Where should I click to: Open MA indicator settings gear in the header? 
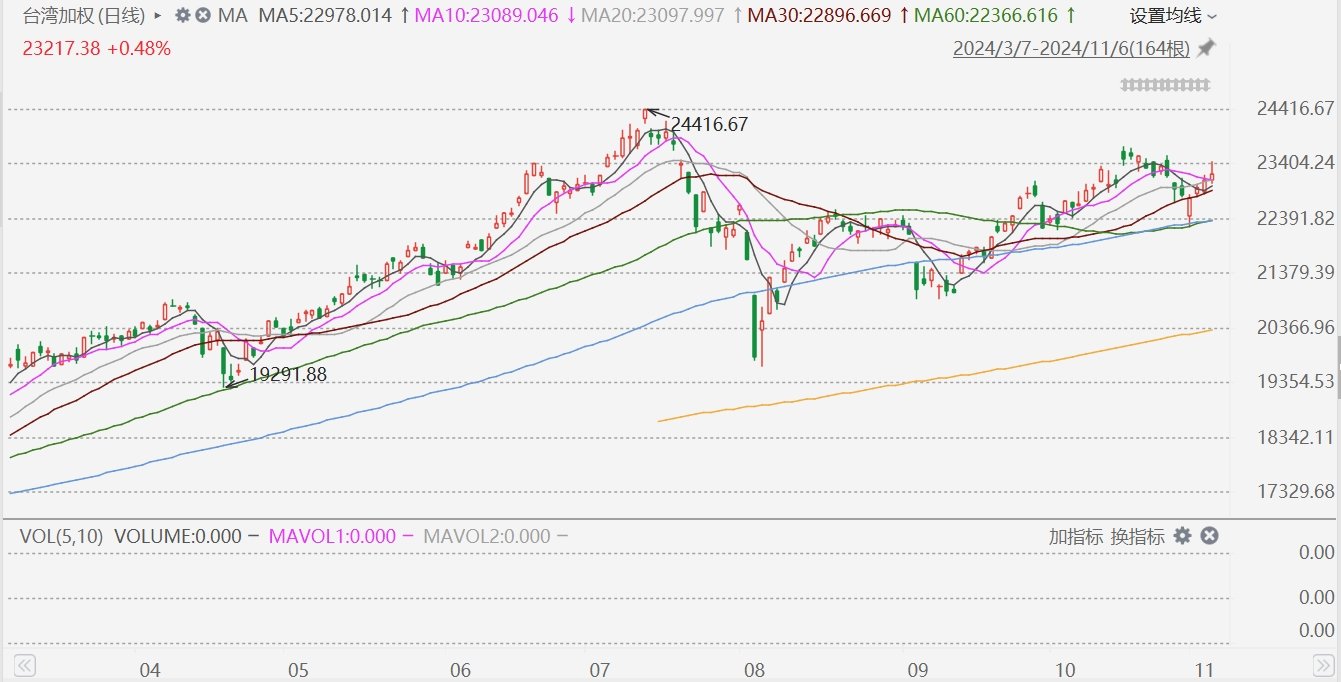pyautogui.click(x=182, y=16)
